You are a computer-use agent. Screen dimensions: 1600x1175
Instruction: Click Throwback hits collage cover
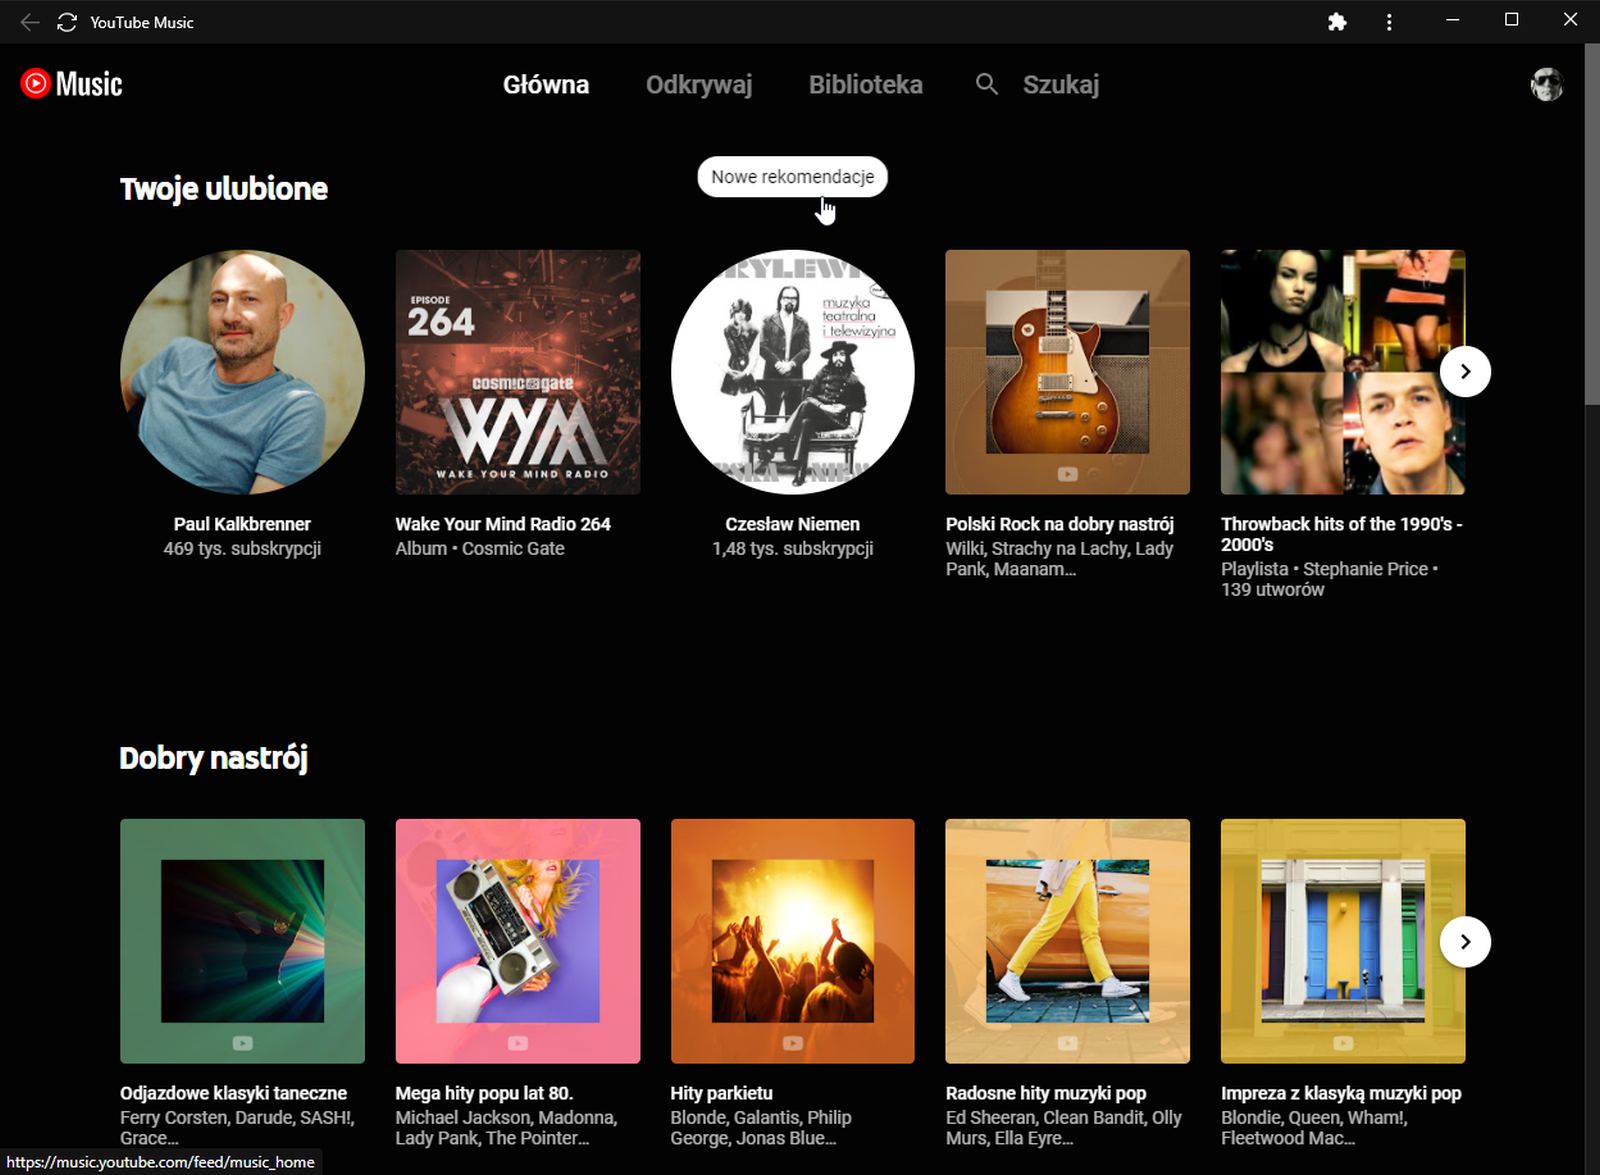1343,372
